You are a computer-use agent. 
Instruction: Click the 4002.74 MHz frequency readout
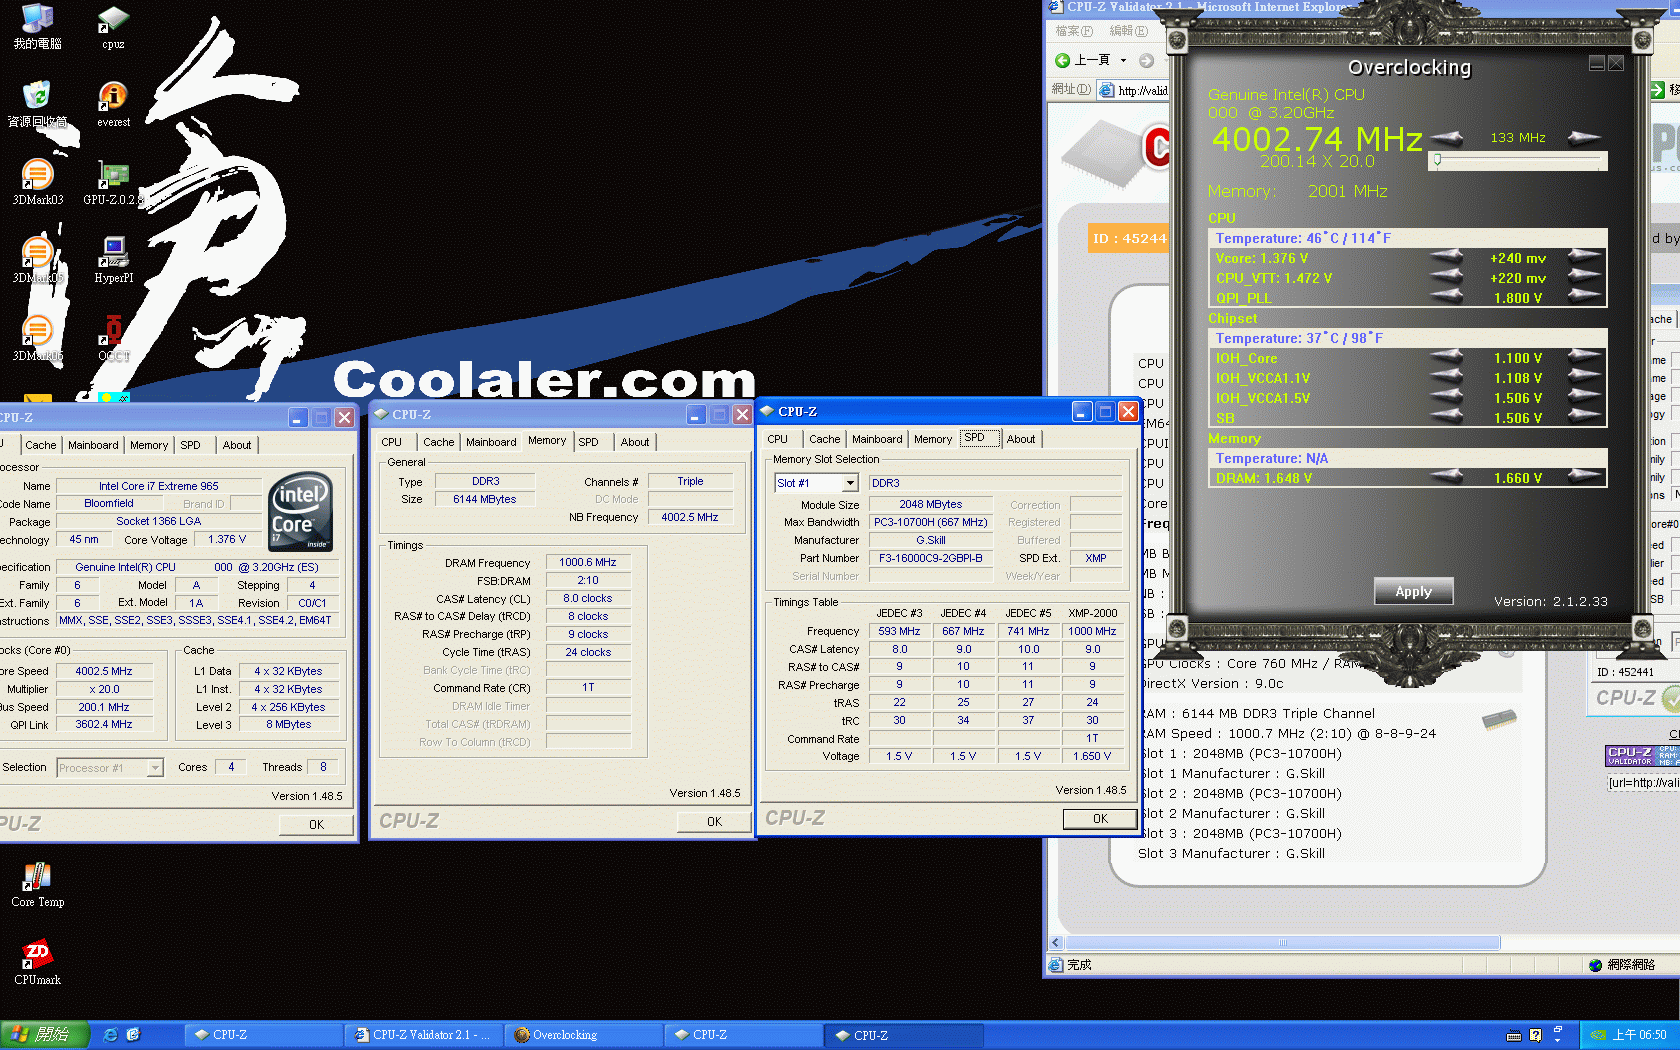[x=1317, y=138]
